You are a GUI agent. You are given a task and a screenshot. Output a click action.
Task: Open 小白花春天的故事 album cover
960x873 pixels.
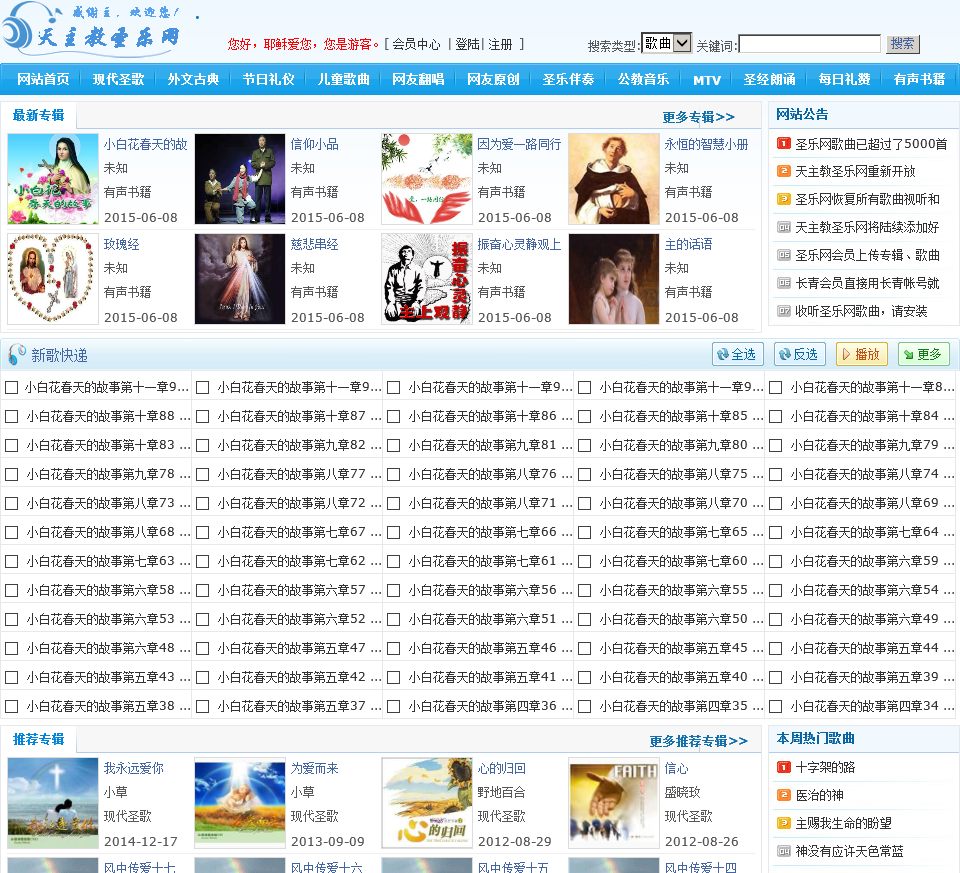(x=53, y=179)
